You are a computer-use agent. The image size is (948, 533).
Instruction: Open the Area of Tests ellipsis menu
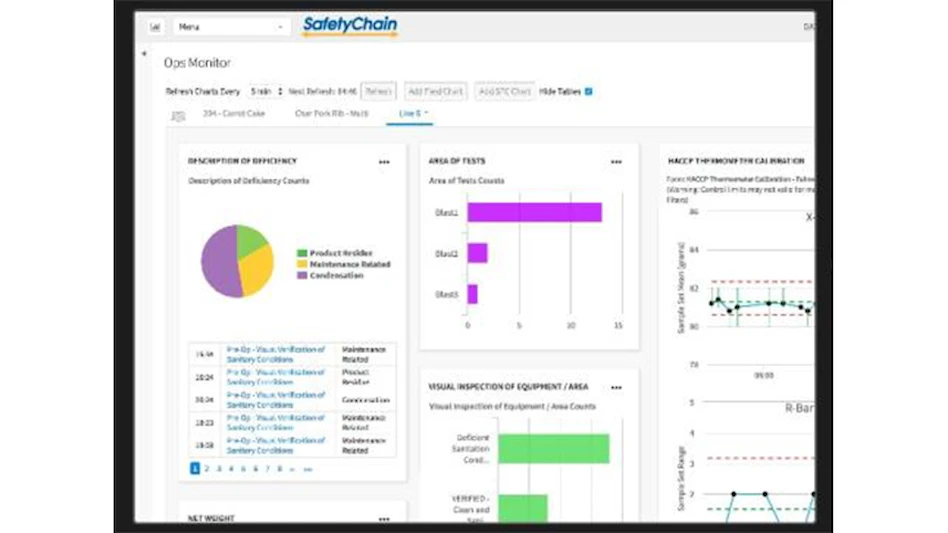616,161
